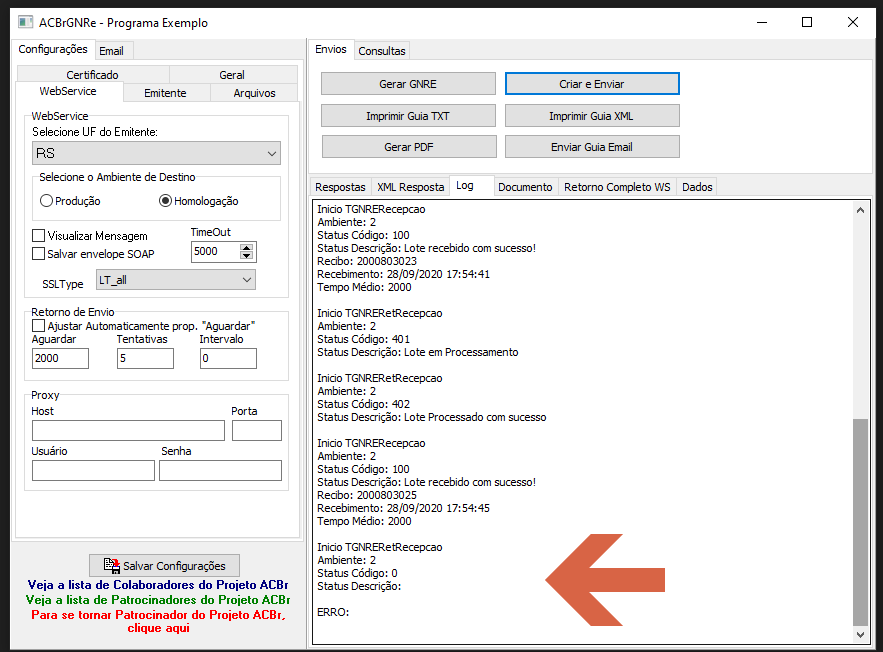
Task: Open the XML Resposta tab
Action: [411, 187]
